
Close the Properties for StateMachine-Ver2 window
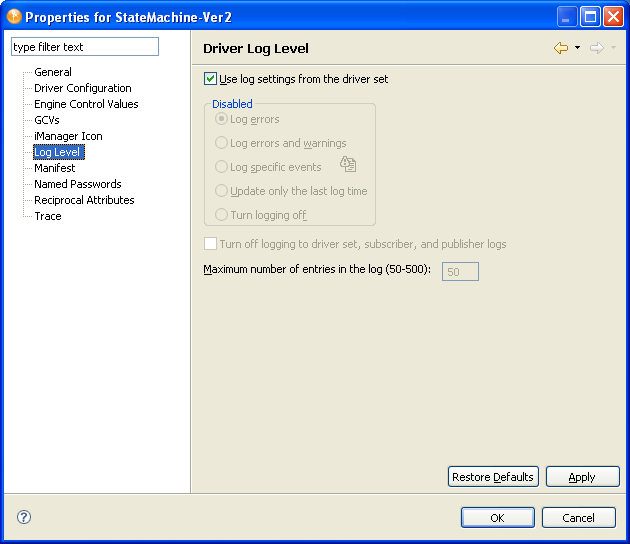(614, 17)
